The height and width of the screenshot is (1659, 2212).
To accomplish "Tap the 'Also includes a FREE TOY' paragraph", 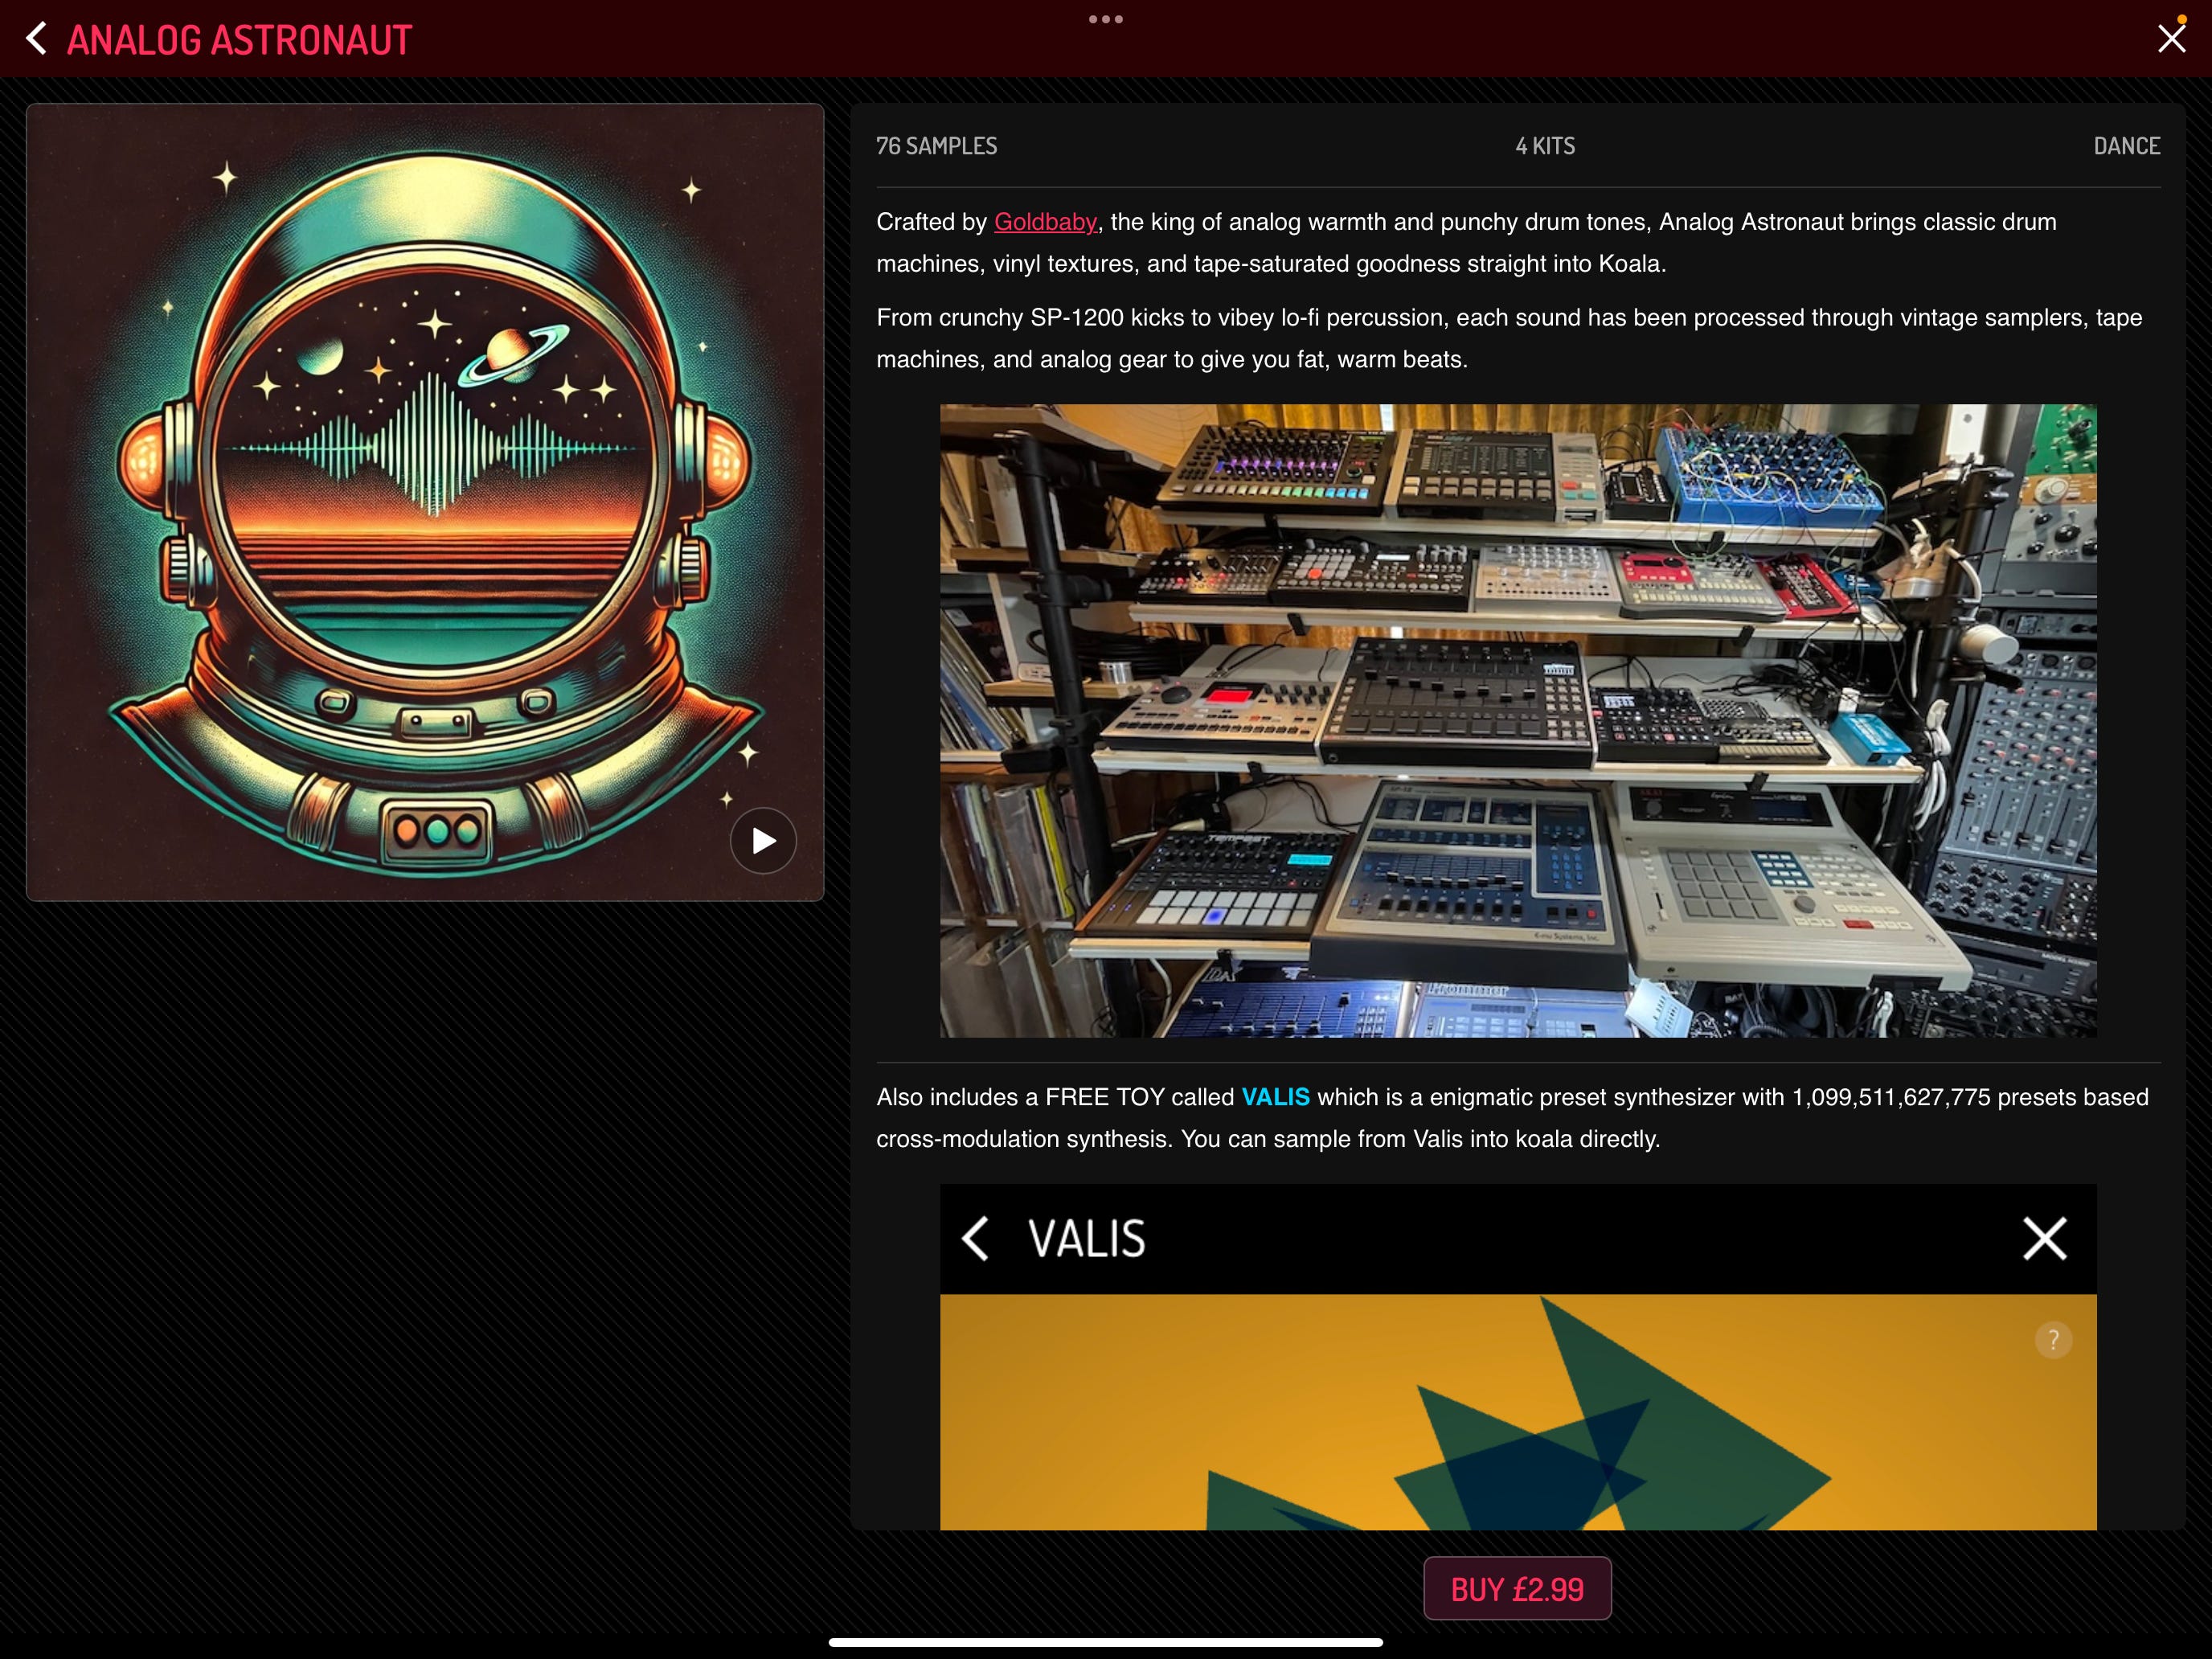I will [x=1512, y=1118].
